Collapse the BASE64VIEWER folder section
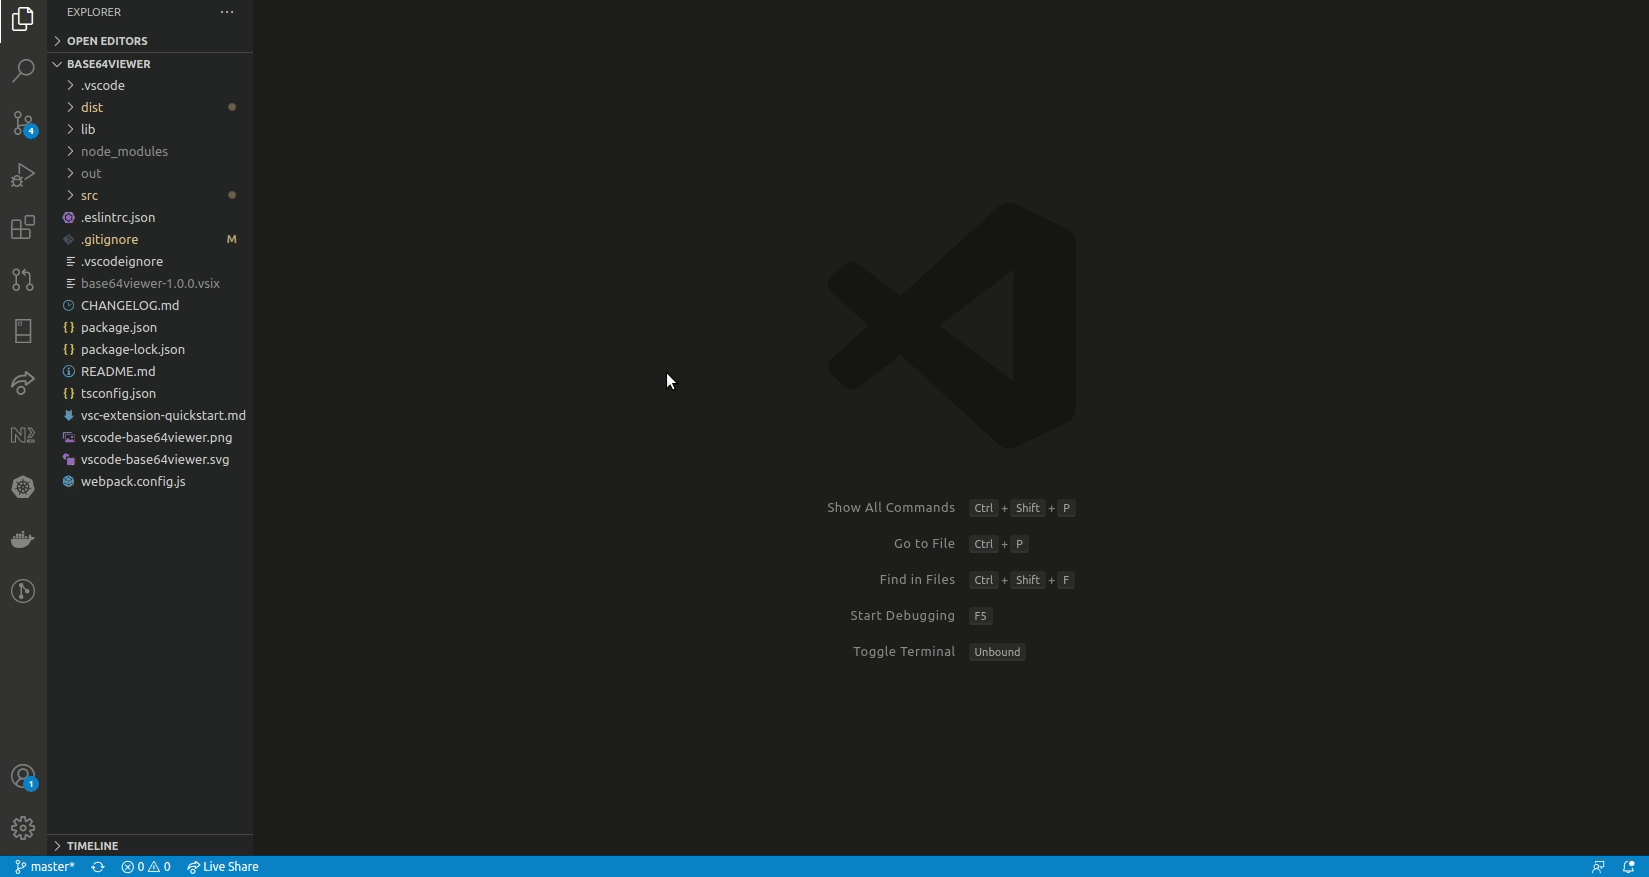Screen dimensions: 1649x877 [150, 63]
